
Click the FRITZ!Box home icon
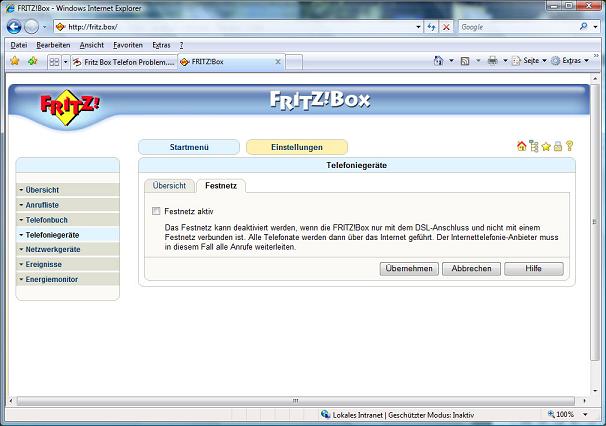point(521,147)
